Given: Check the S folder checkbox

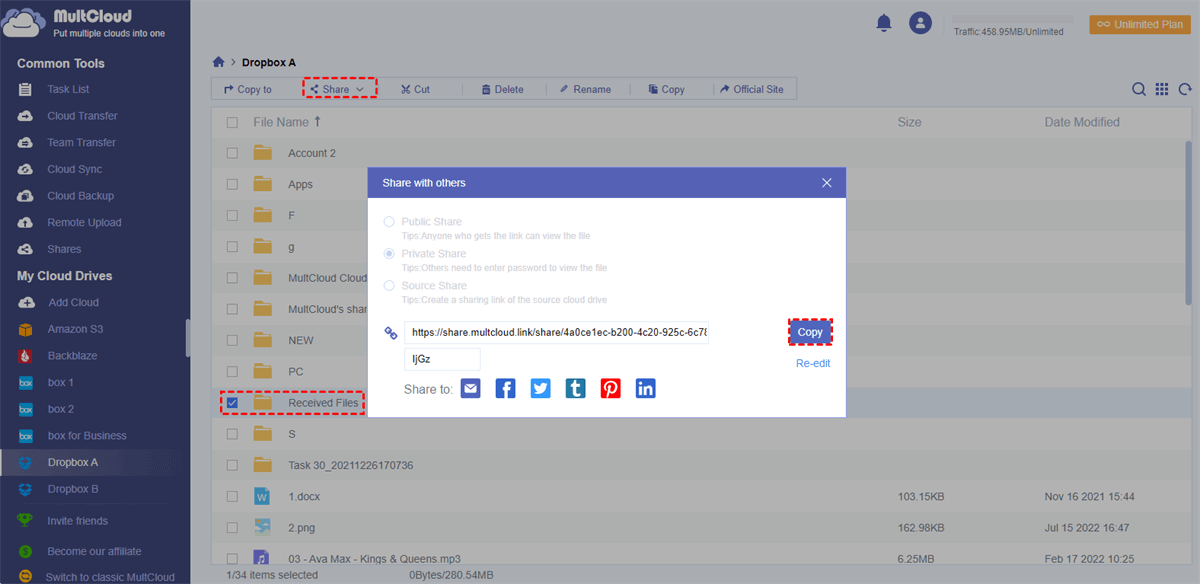Looking at the screenshot, I should coord(232,434).
